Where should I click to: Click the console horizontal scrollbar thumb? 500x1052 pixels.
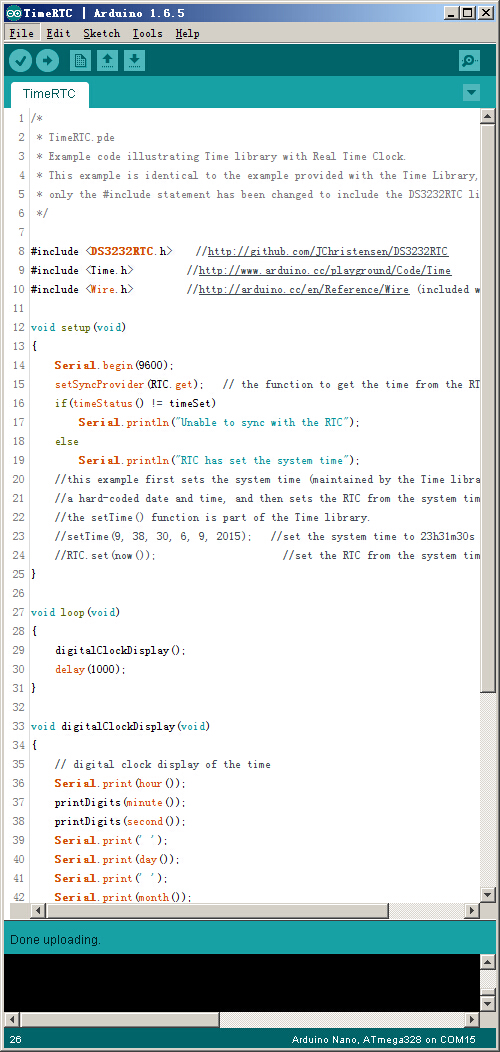pos(120,1020)
